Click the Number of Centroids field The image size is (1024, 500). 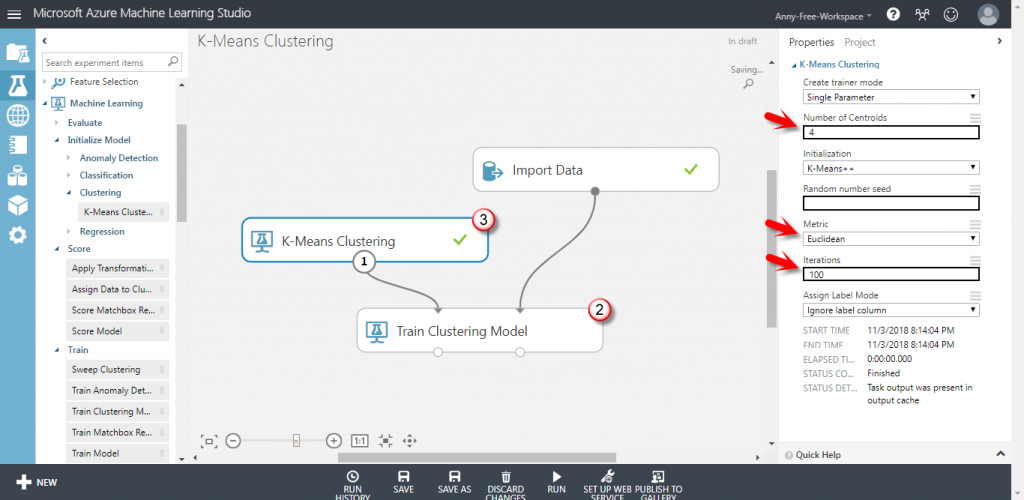(891, 133)
